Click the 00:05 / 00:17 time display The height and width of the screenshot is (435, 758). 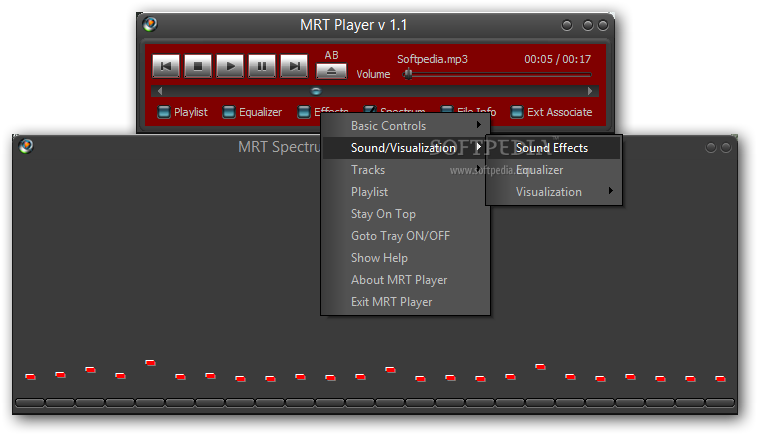(557, 59)
